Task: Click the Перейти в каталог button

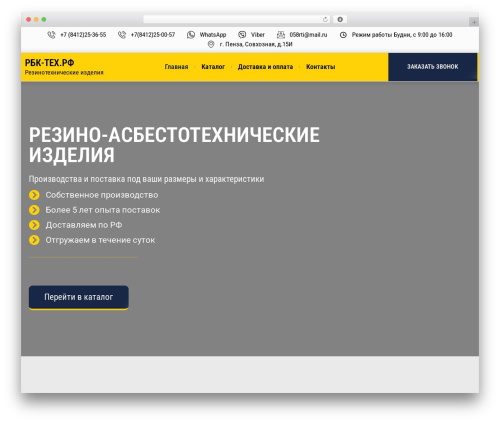Action: pyautogui.click(x=79, y=297)
